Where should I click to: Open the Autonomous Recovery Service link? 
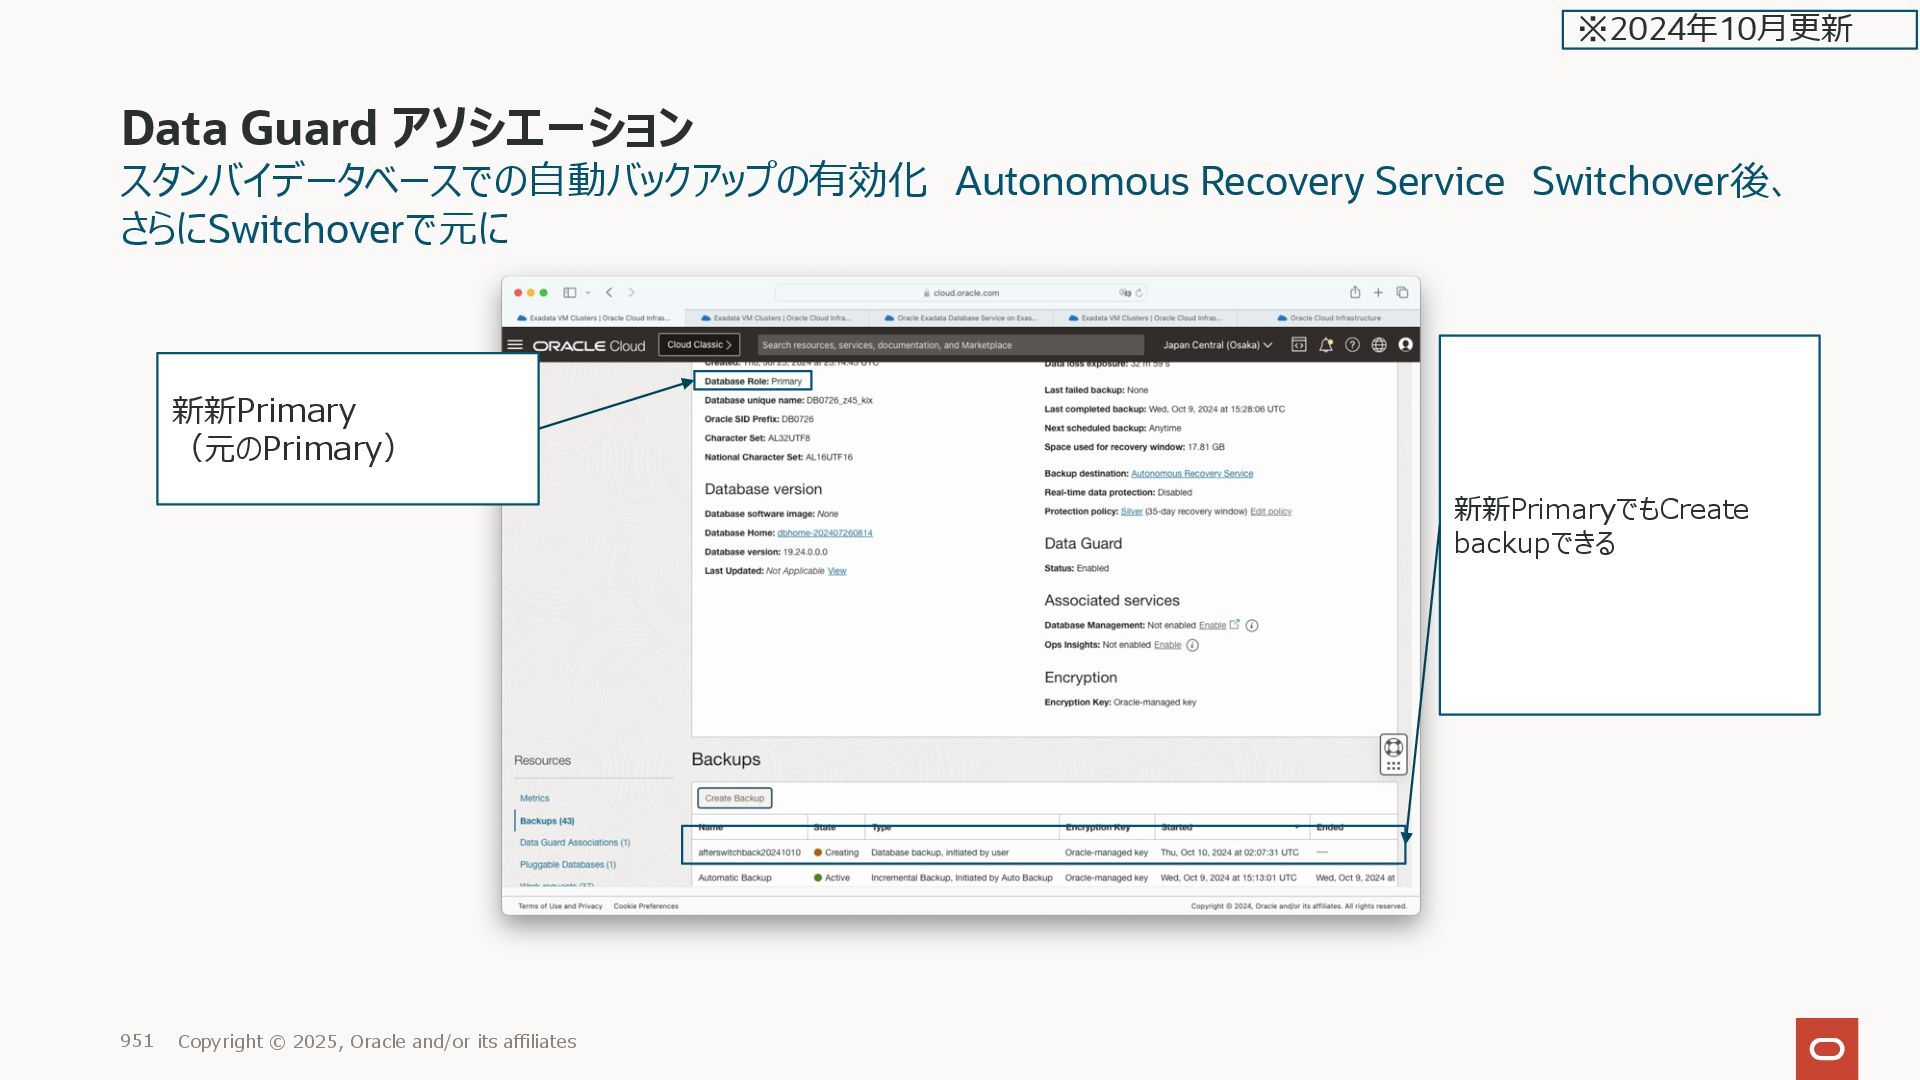click(x=1191, y=474)
